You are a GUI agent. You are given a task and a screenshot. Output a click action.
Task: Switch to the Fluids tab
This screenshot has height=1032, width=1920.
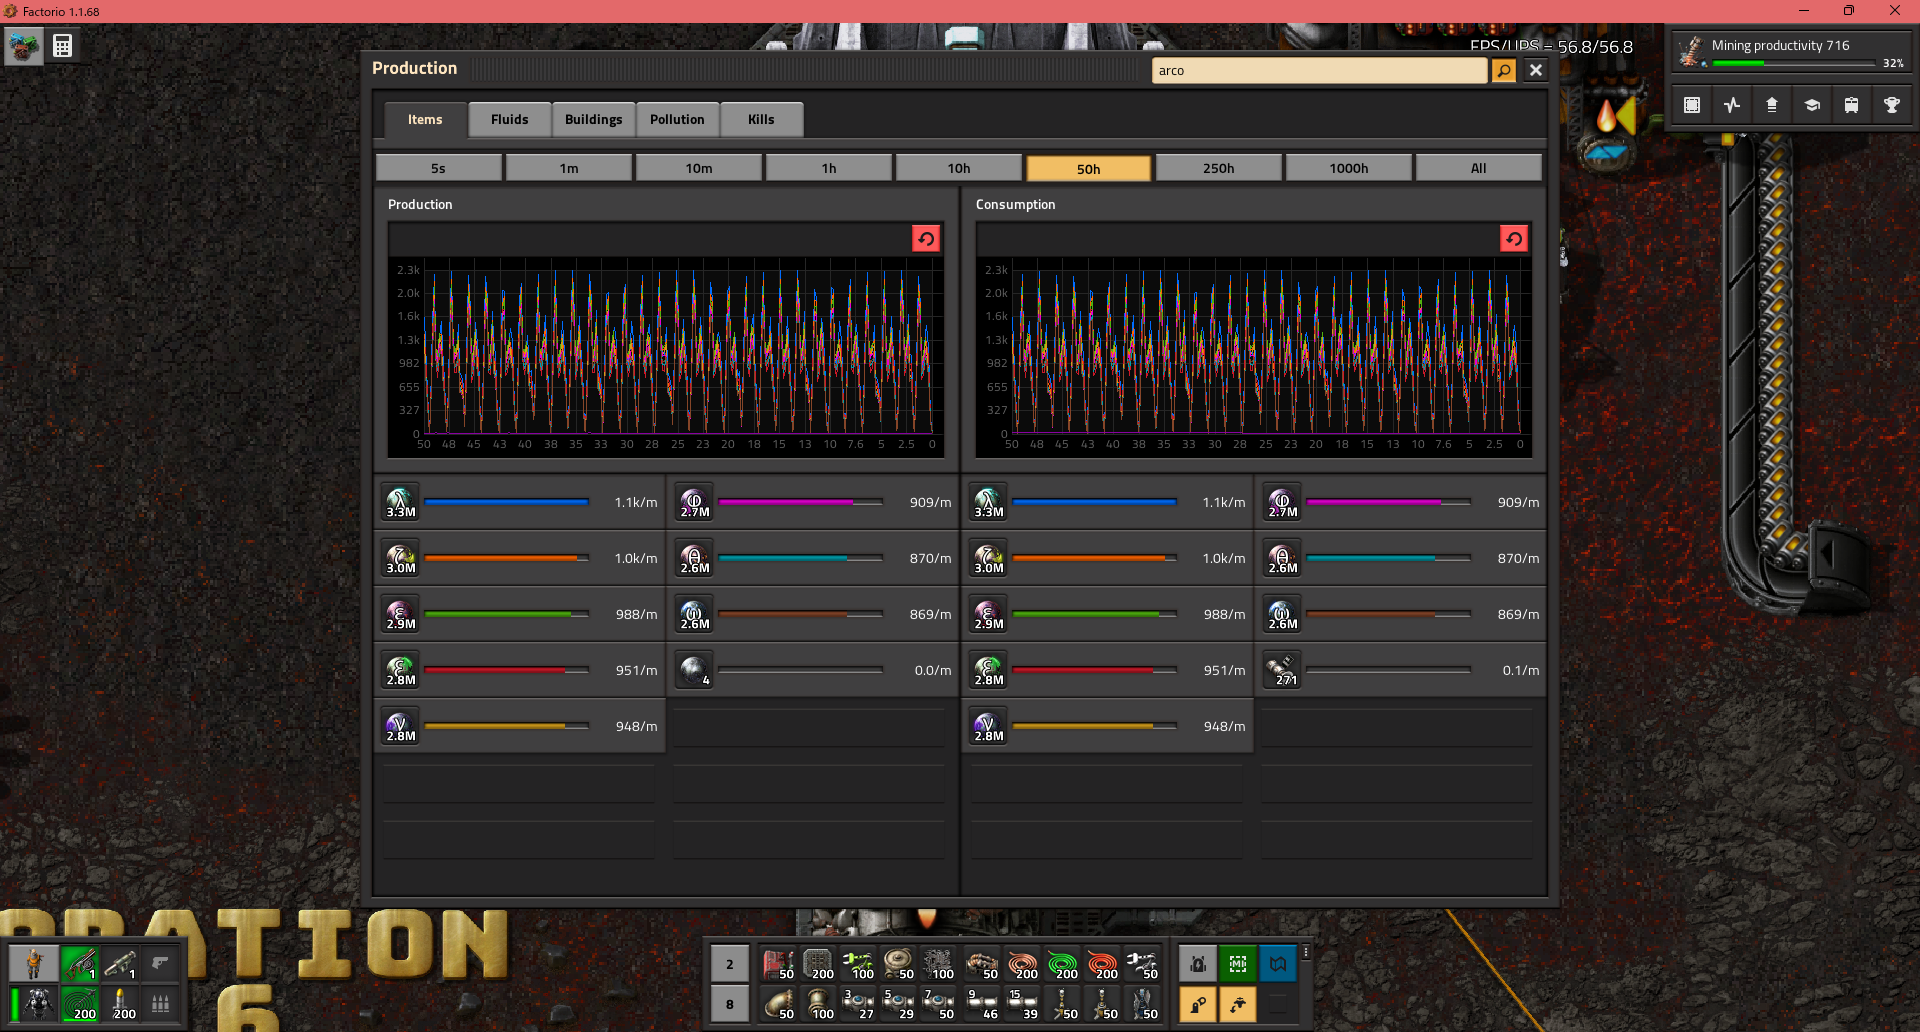pyautogui.click(x=509, y=119)
